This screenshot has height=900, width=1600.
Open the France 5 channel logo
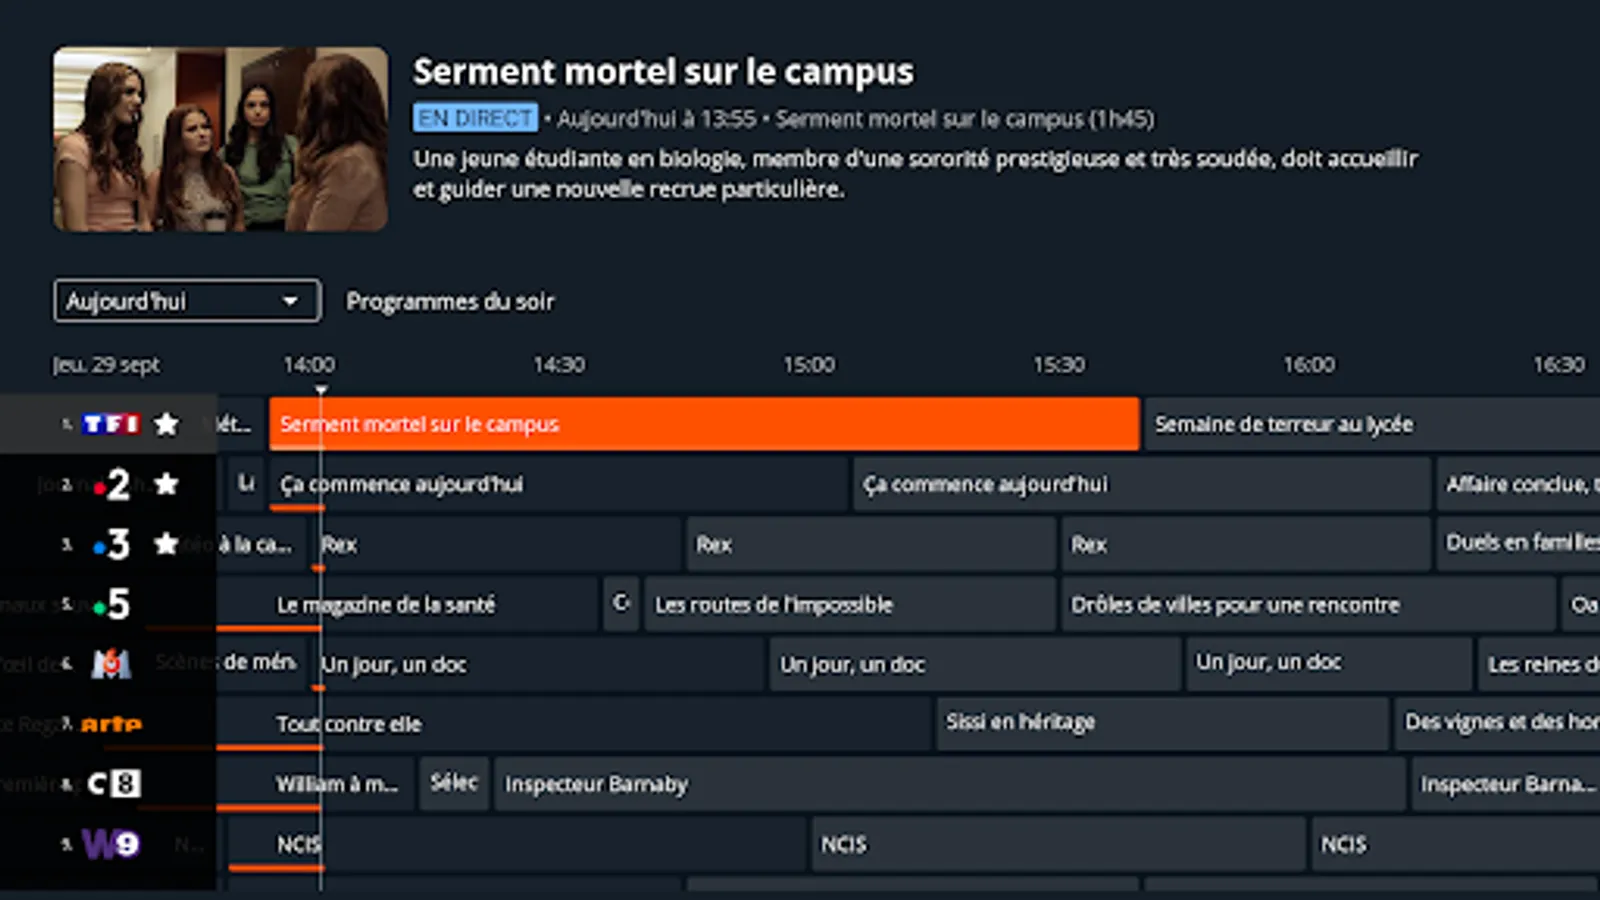[x=114, y=604]
